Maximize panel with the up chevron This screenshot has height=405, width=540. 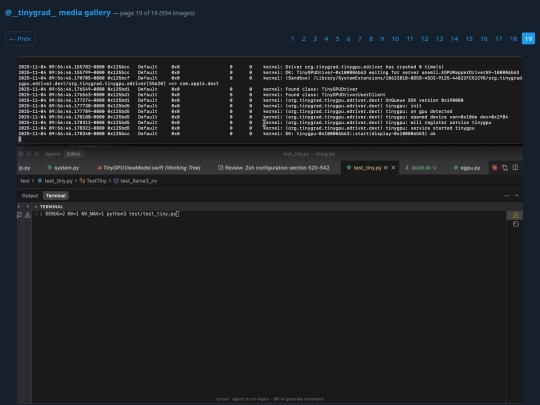(x=517, y=196)
